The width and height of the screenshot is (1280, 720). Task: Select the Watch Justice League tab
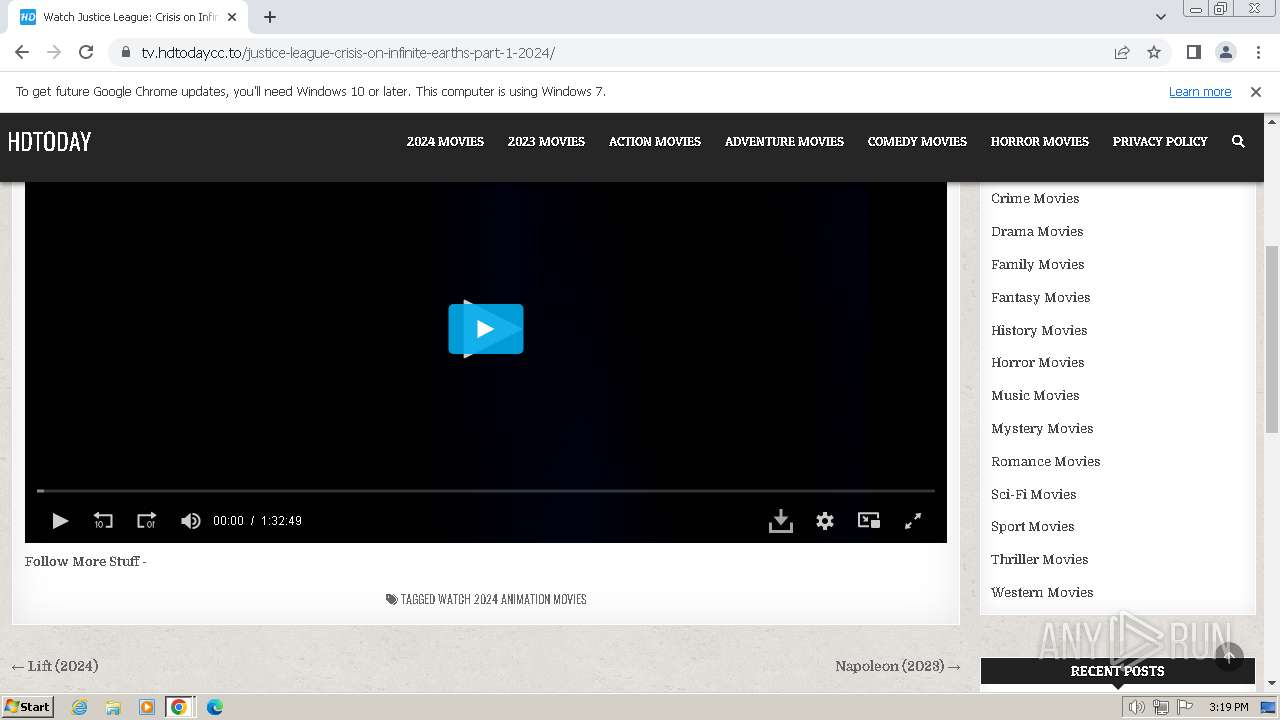(130, 17)
